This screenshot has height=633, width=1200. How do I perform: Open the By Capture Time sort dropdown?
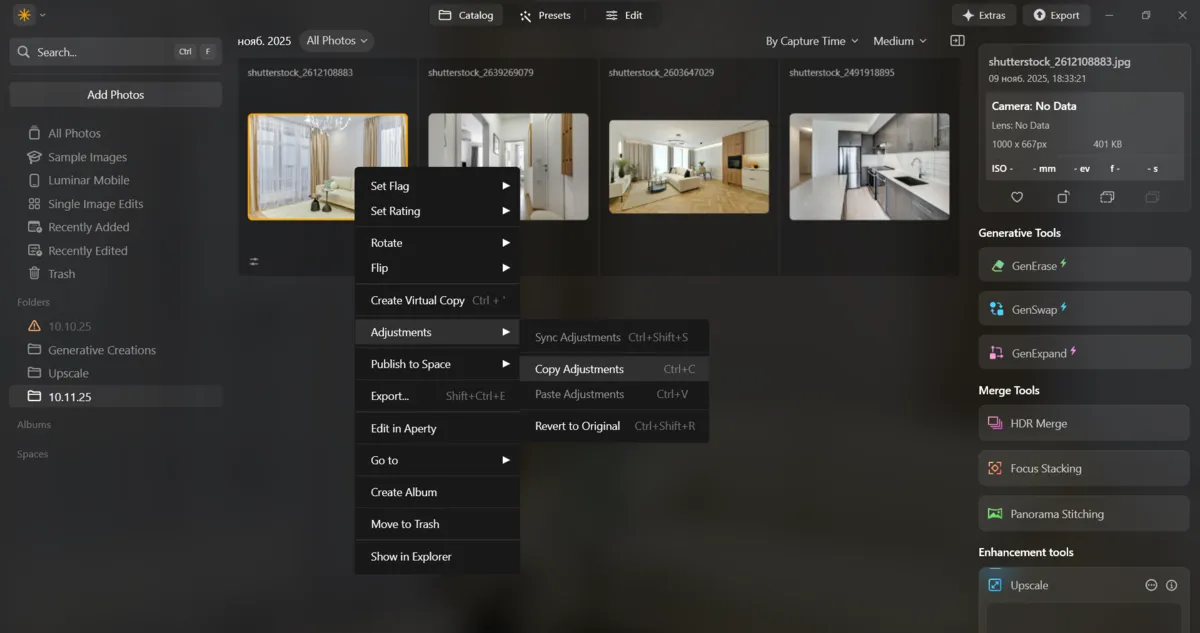click(810, 41)
